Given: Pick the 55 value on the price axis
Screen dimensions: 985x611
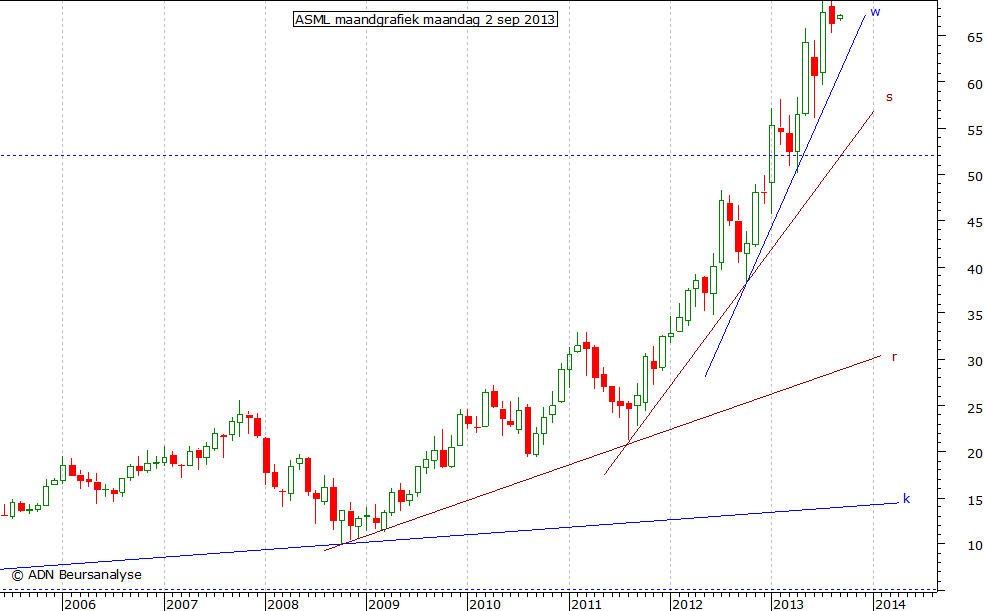Looking at the screenshot, I should pyautogui.click(x=974, y=131).
